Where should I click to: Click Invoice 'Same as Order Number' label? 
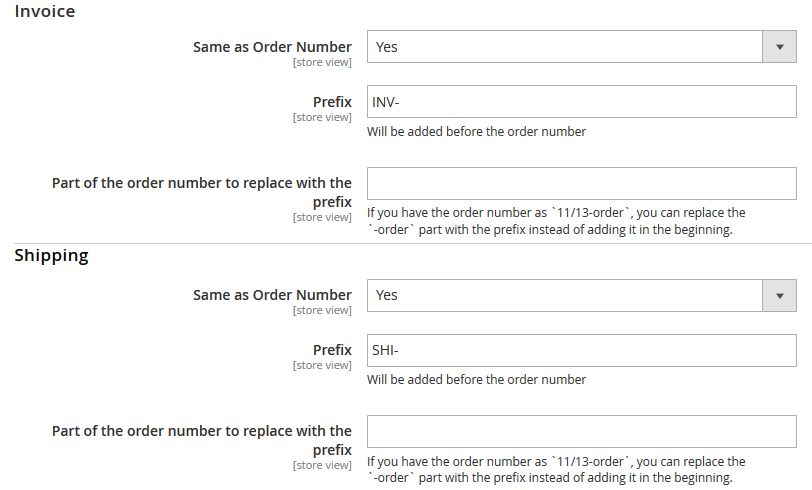272,47
